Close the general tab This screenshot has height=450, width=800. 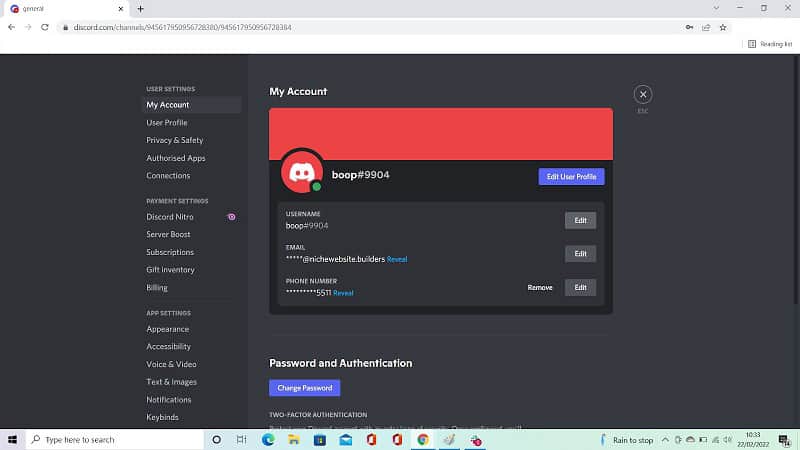120,9
